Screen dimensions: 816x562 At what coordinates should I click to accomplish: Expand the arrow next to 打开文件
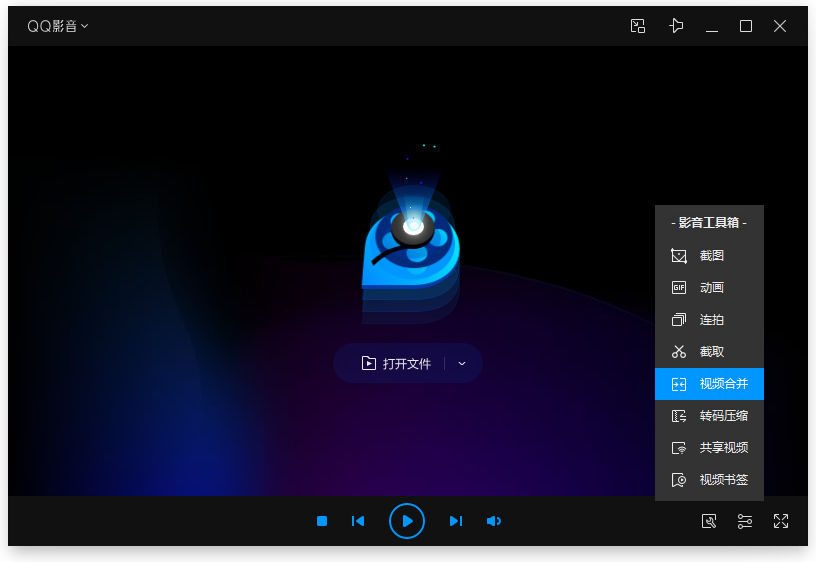coord(462,364)
